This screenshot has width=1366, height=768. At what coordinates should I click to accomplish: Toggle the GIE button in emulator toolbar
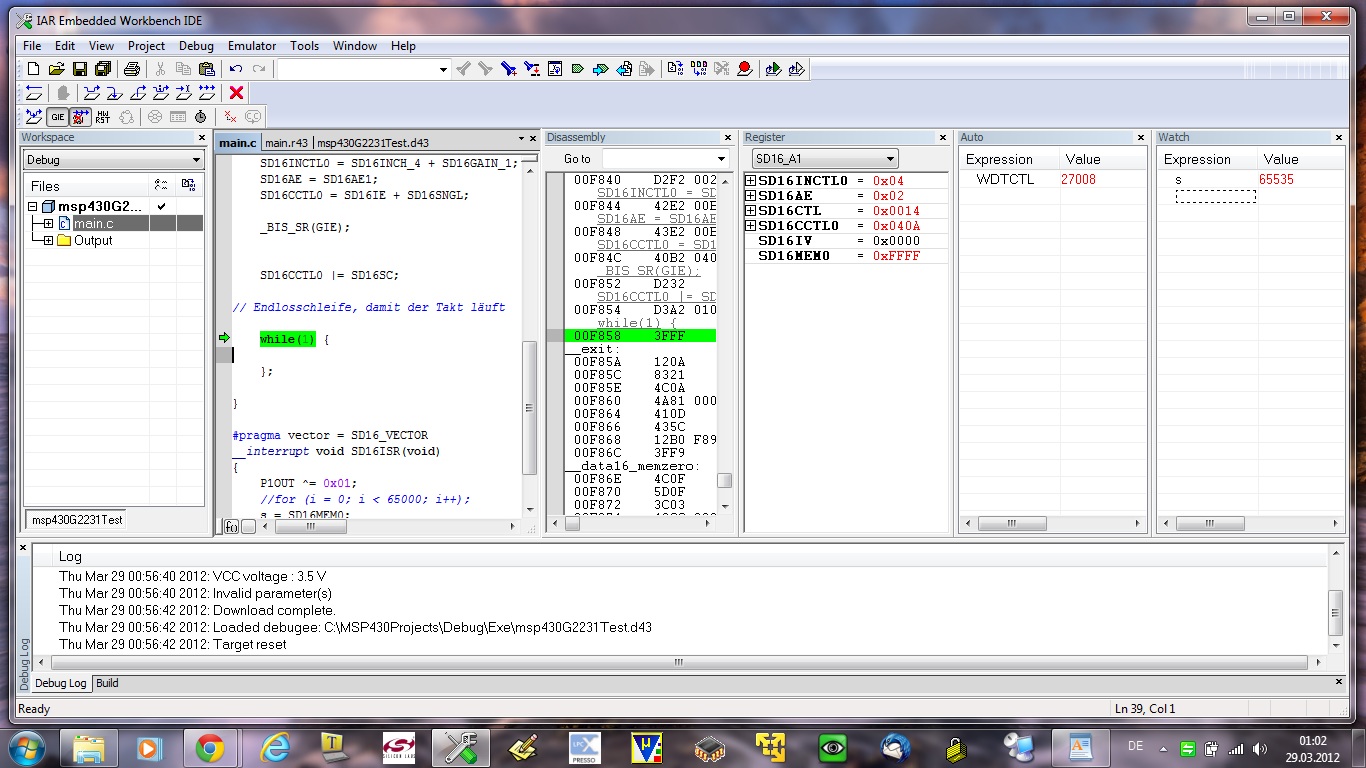pyautogui.click(x=57, y=117)
